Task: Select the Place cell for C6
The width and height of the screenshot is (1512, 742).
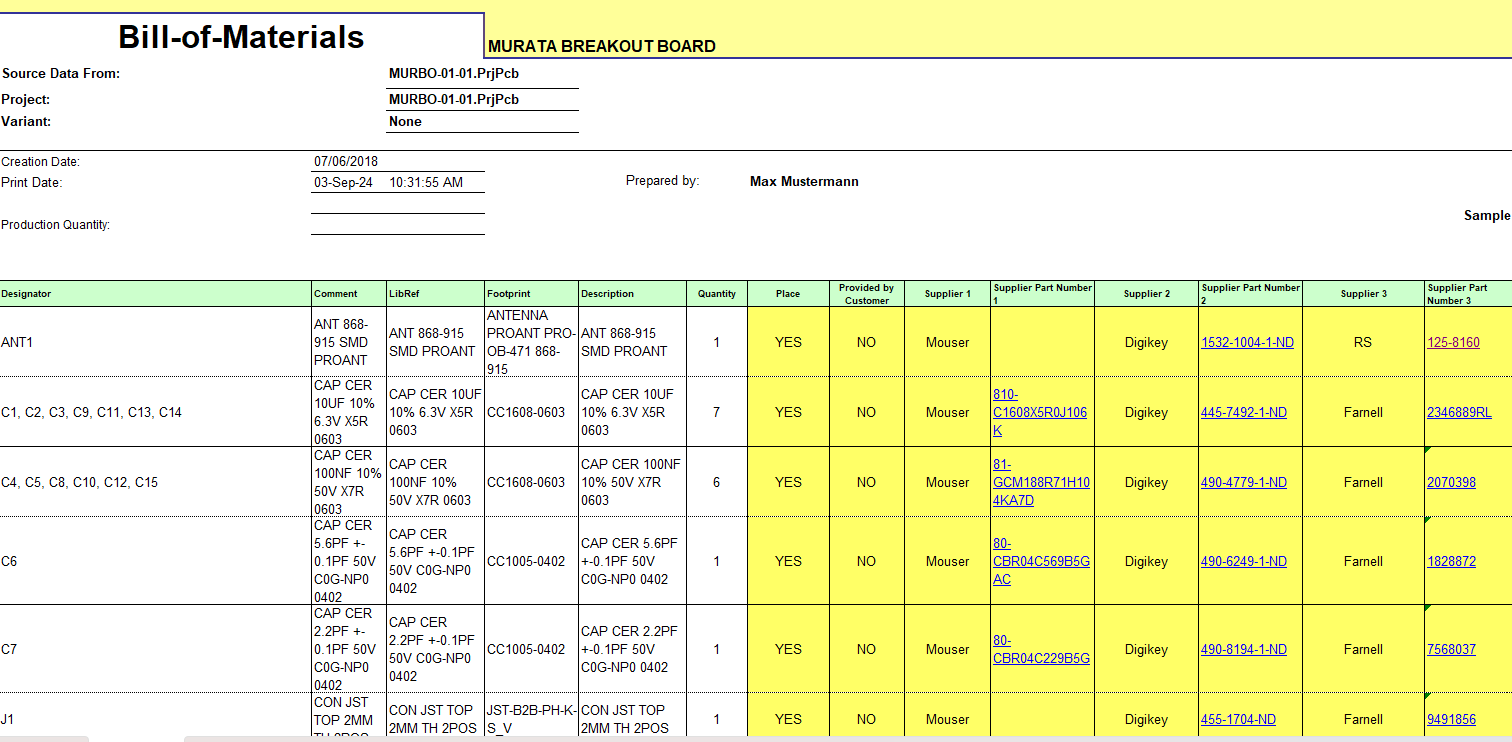Action: [x=788, y=561]
